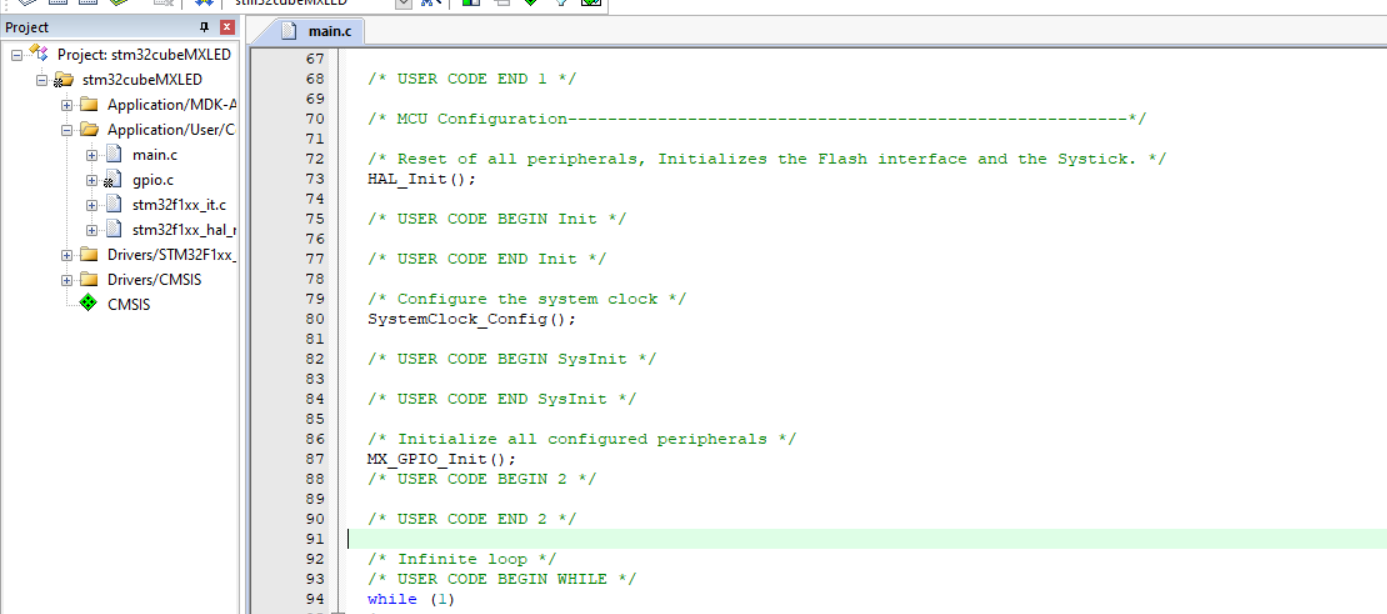Select main.c in the project tree
This screenshot has width=1387, height=614.
click(155, 154)
